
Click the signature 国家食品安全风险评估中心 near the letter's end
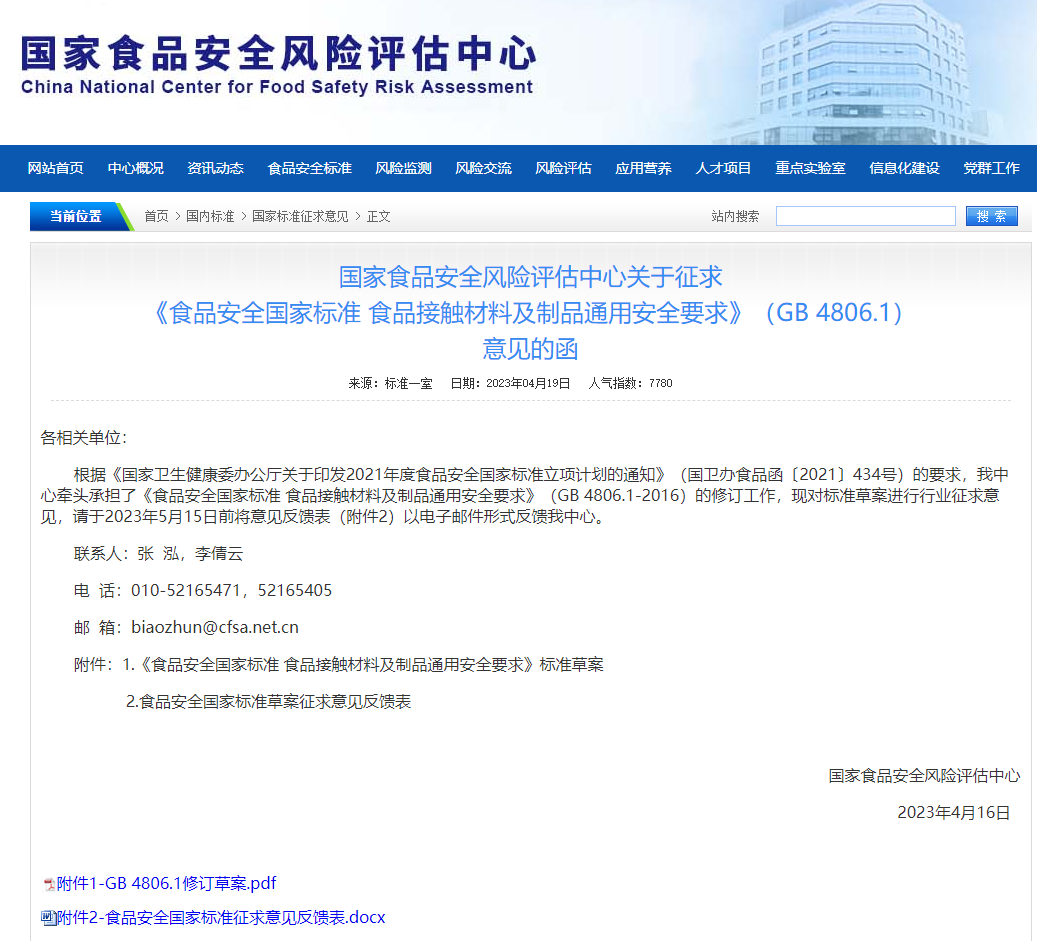coord(925,776)
